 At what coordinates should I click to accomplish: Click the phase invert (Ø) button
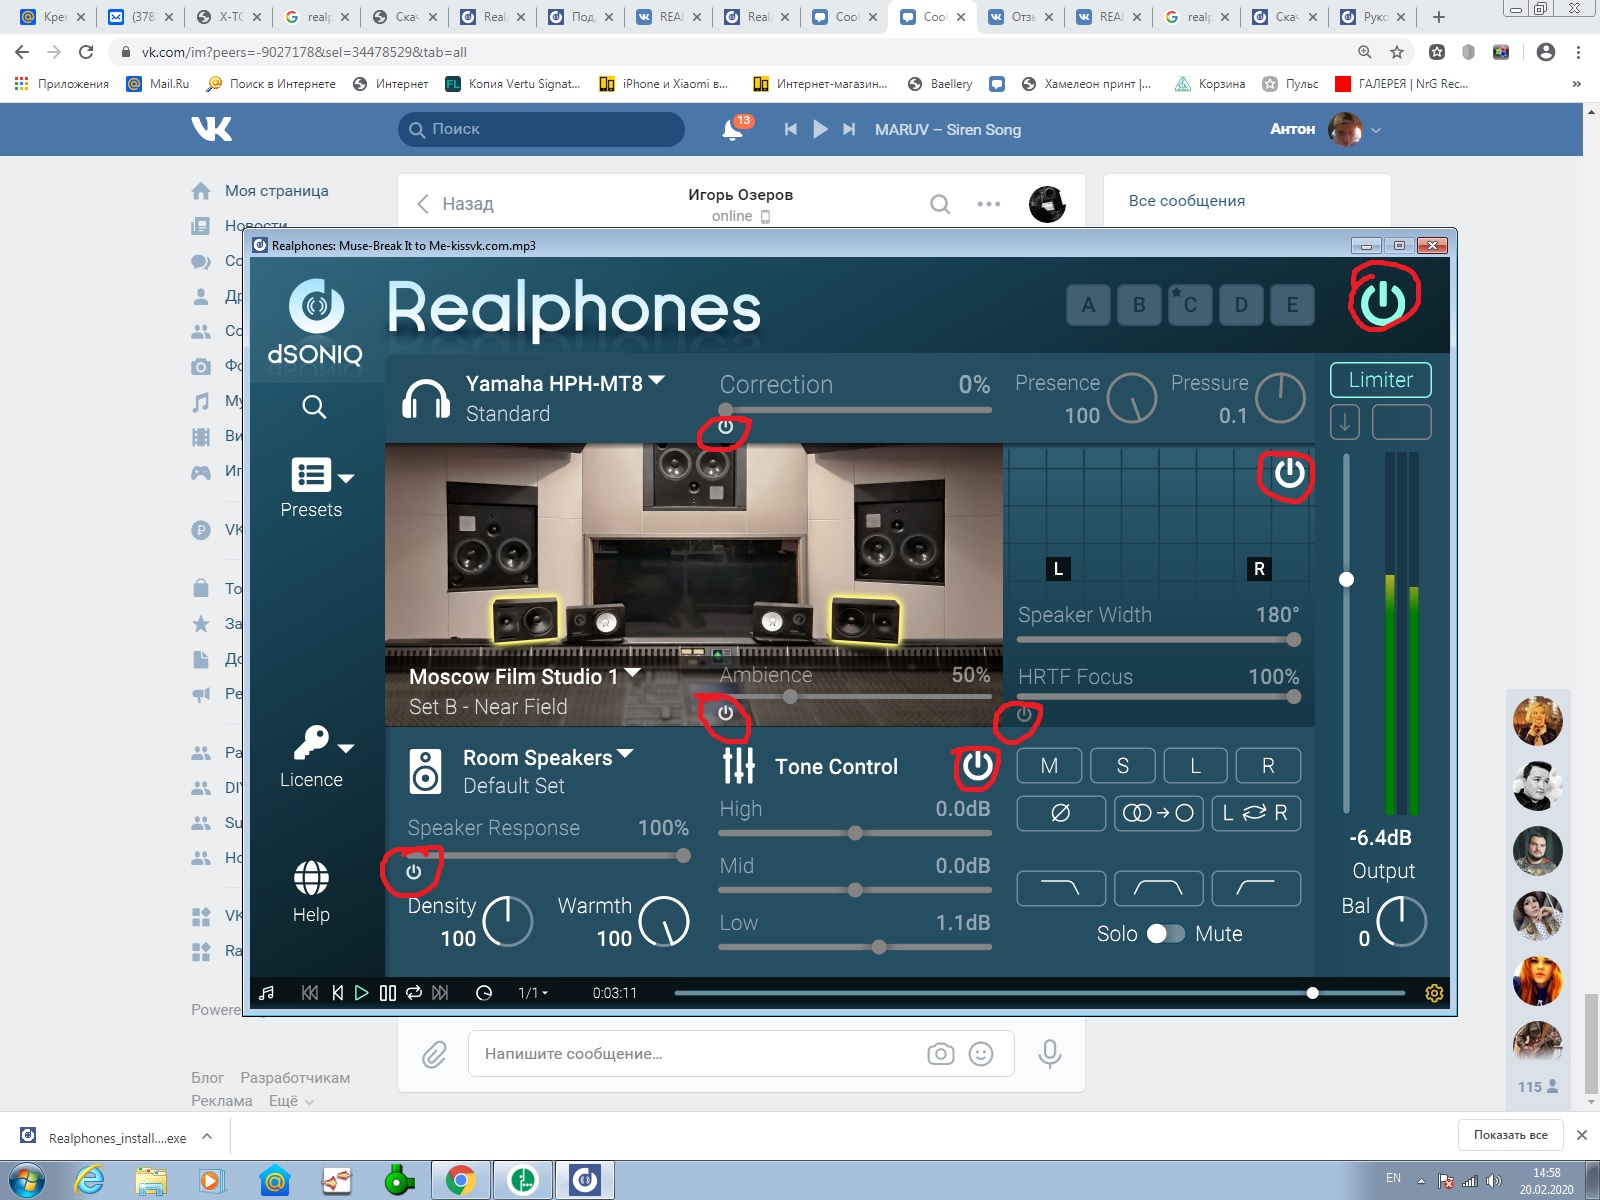1061,813
